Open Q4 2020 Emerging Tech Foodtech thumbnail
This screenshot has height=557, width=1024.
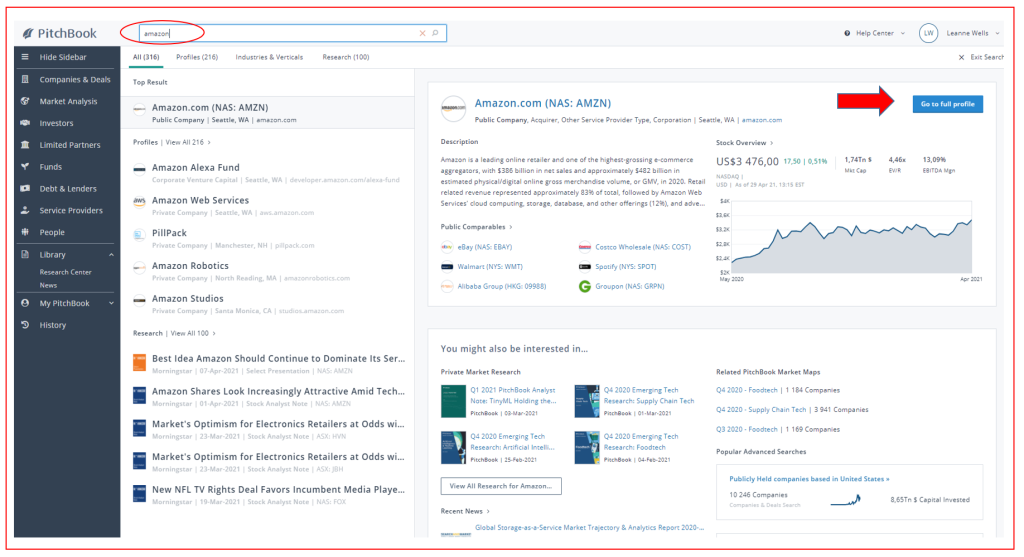(586, 447)
